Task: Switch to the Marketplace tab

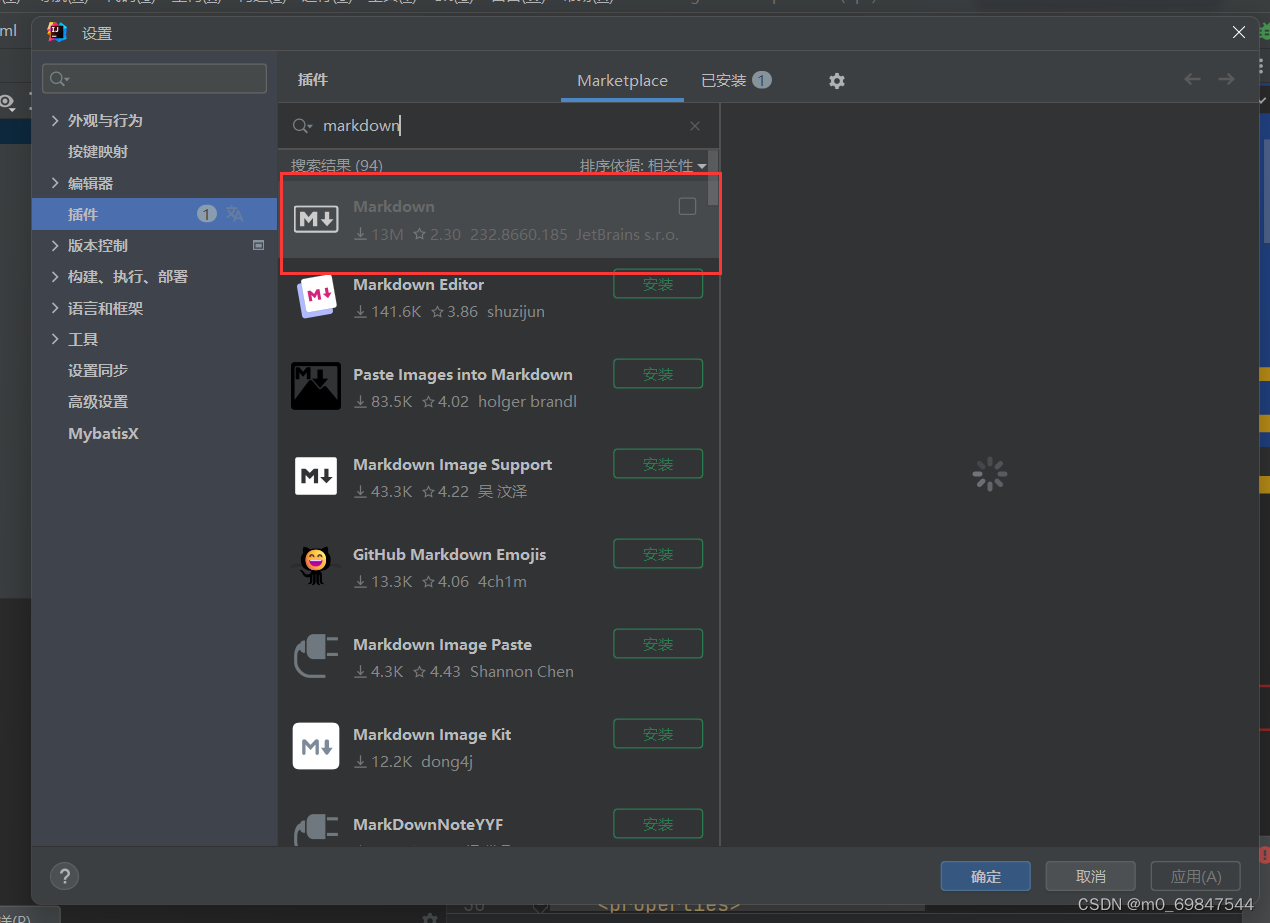Action: click(622, 81)
